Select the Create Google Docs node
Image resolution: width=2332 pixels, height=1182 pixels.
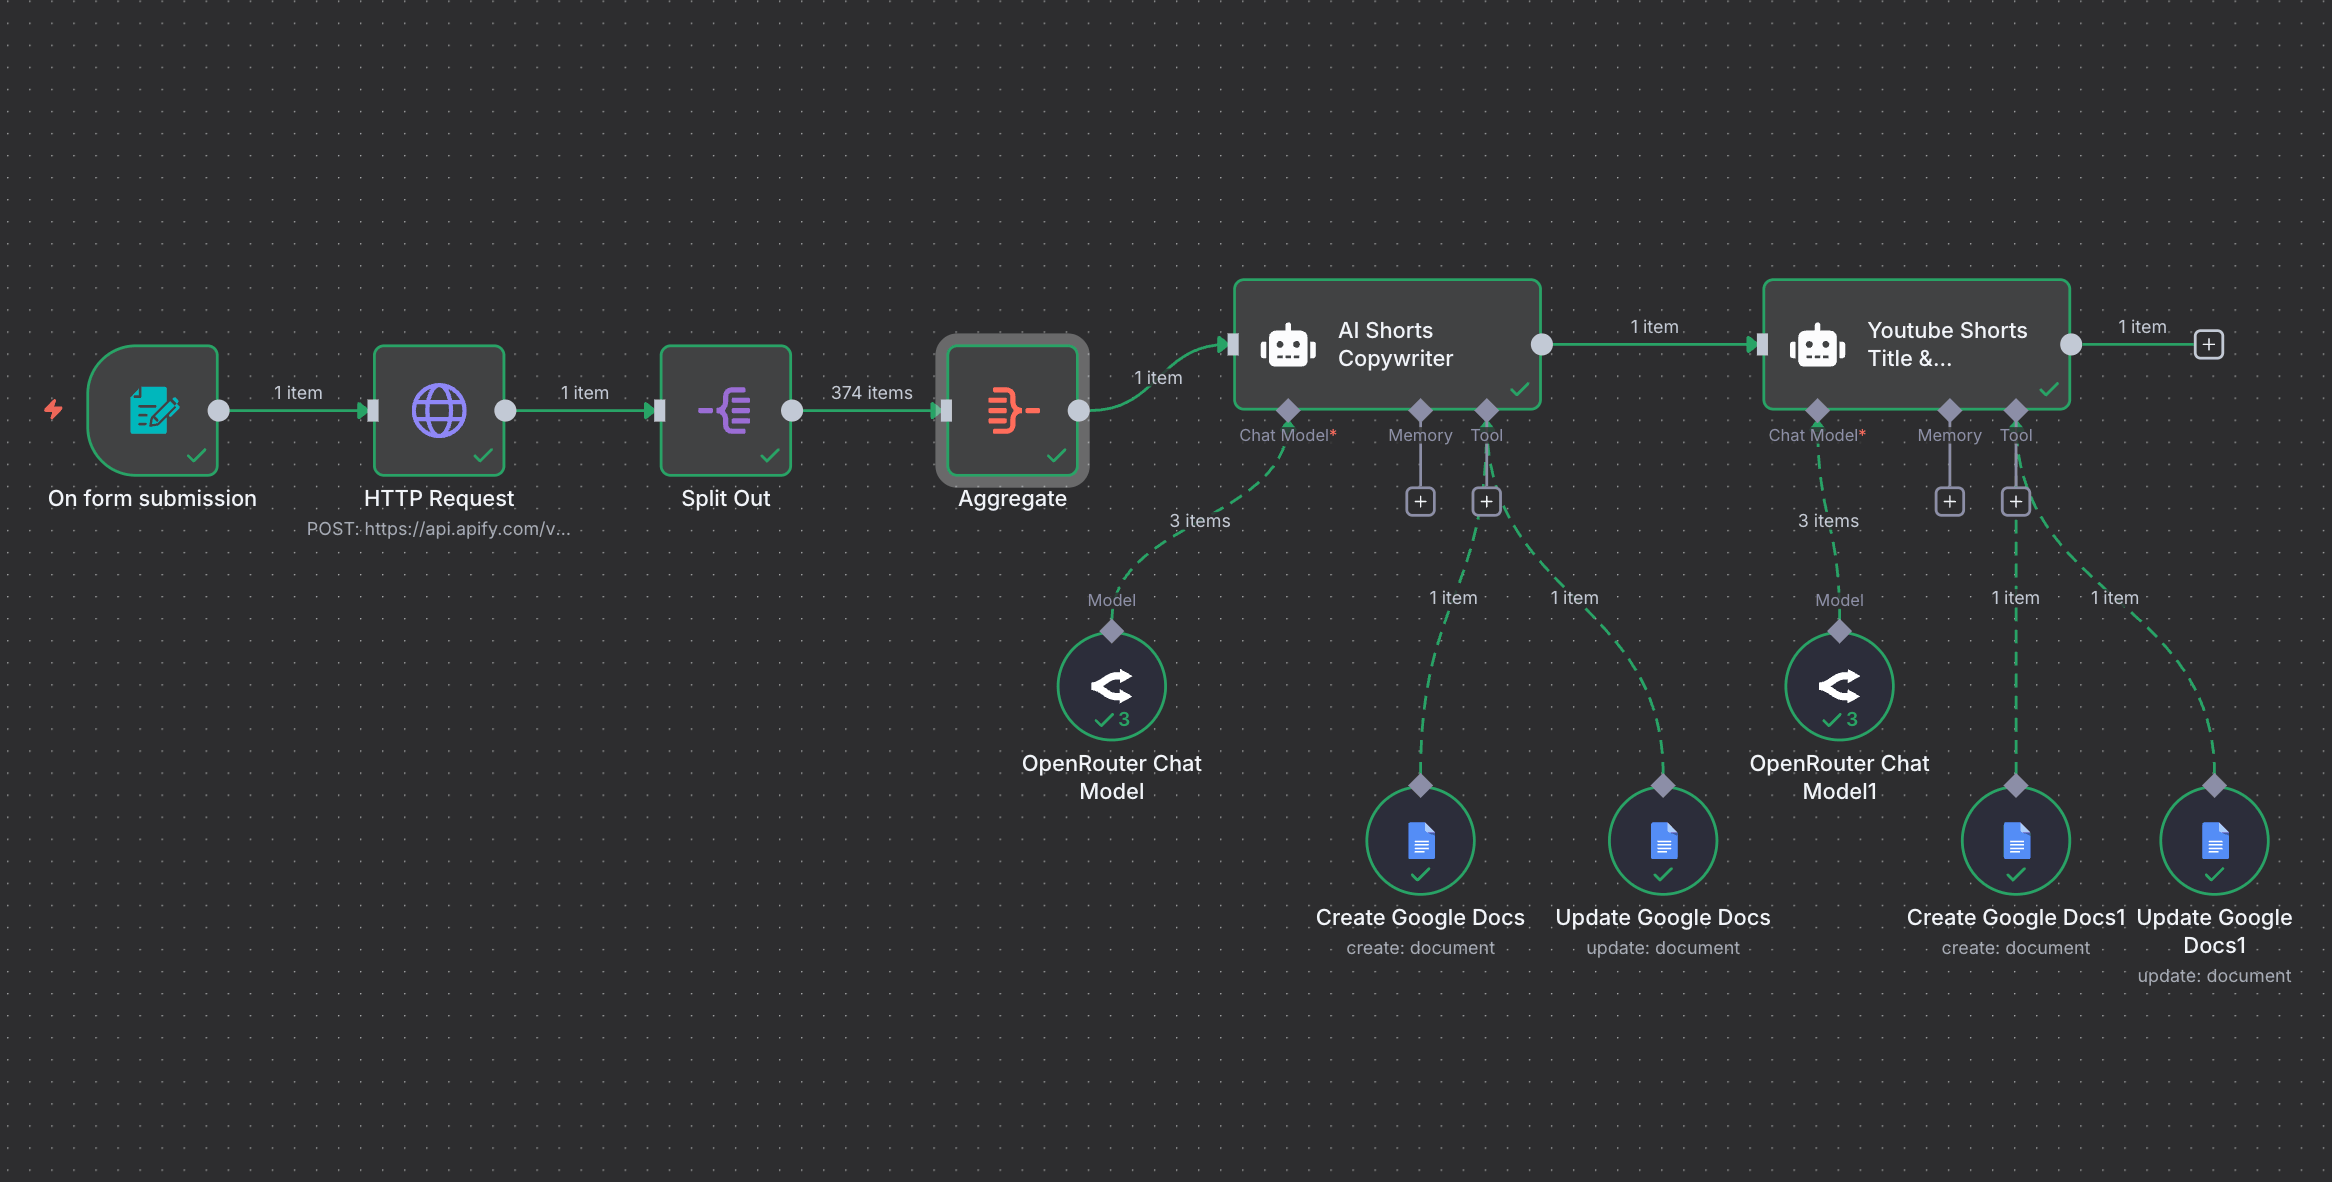tap(1421, 840)
